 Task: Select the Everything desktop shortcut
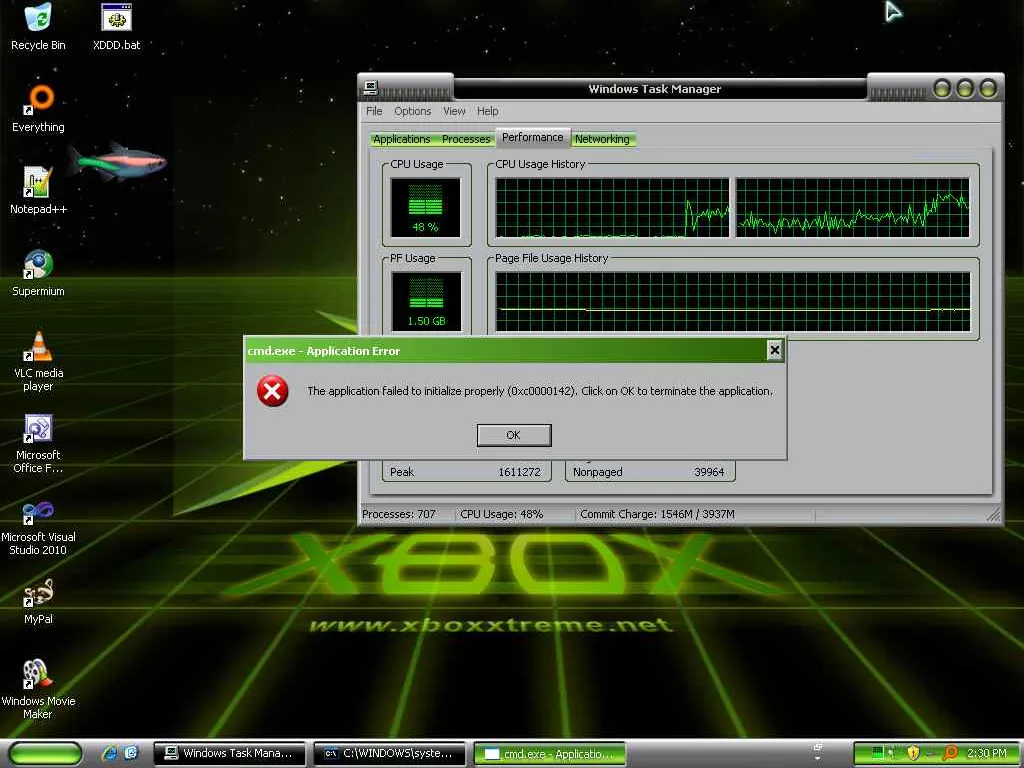(38, 108)
